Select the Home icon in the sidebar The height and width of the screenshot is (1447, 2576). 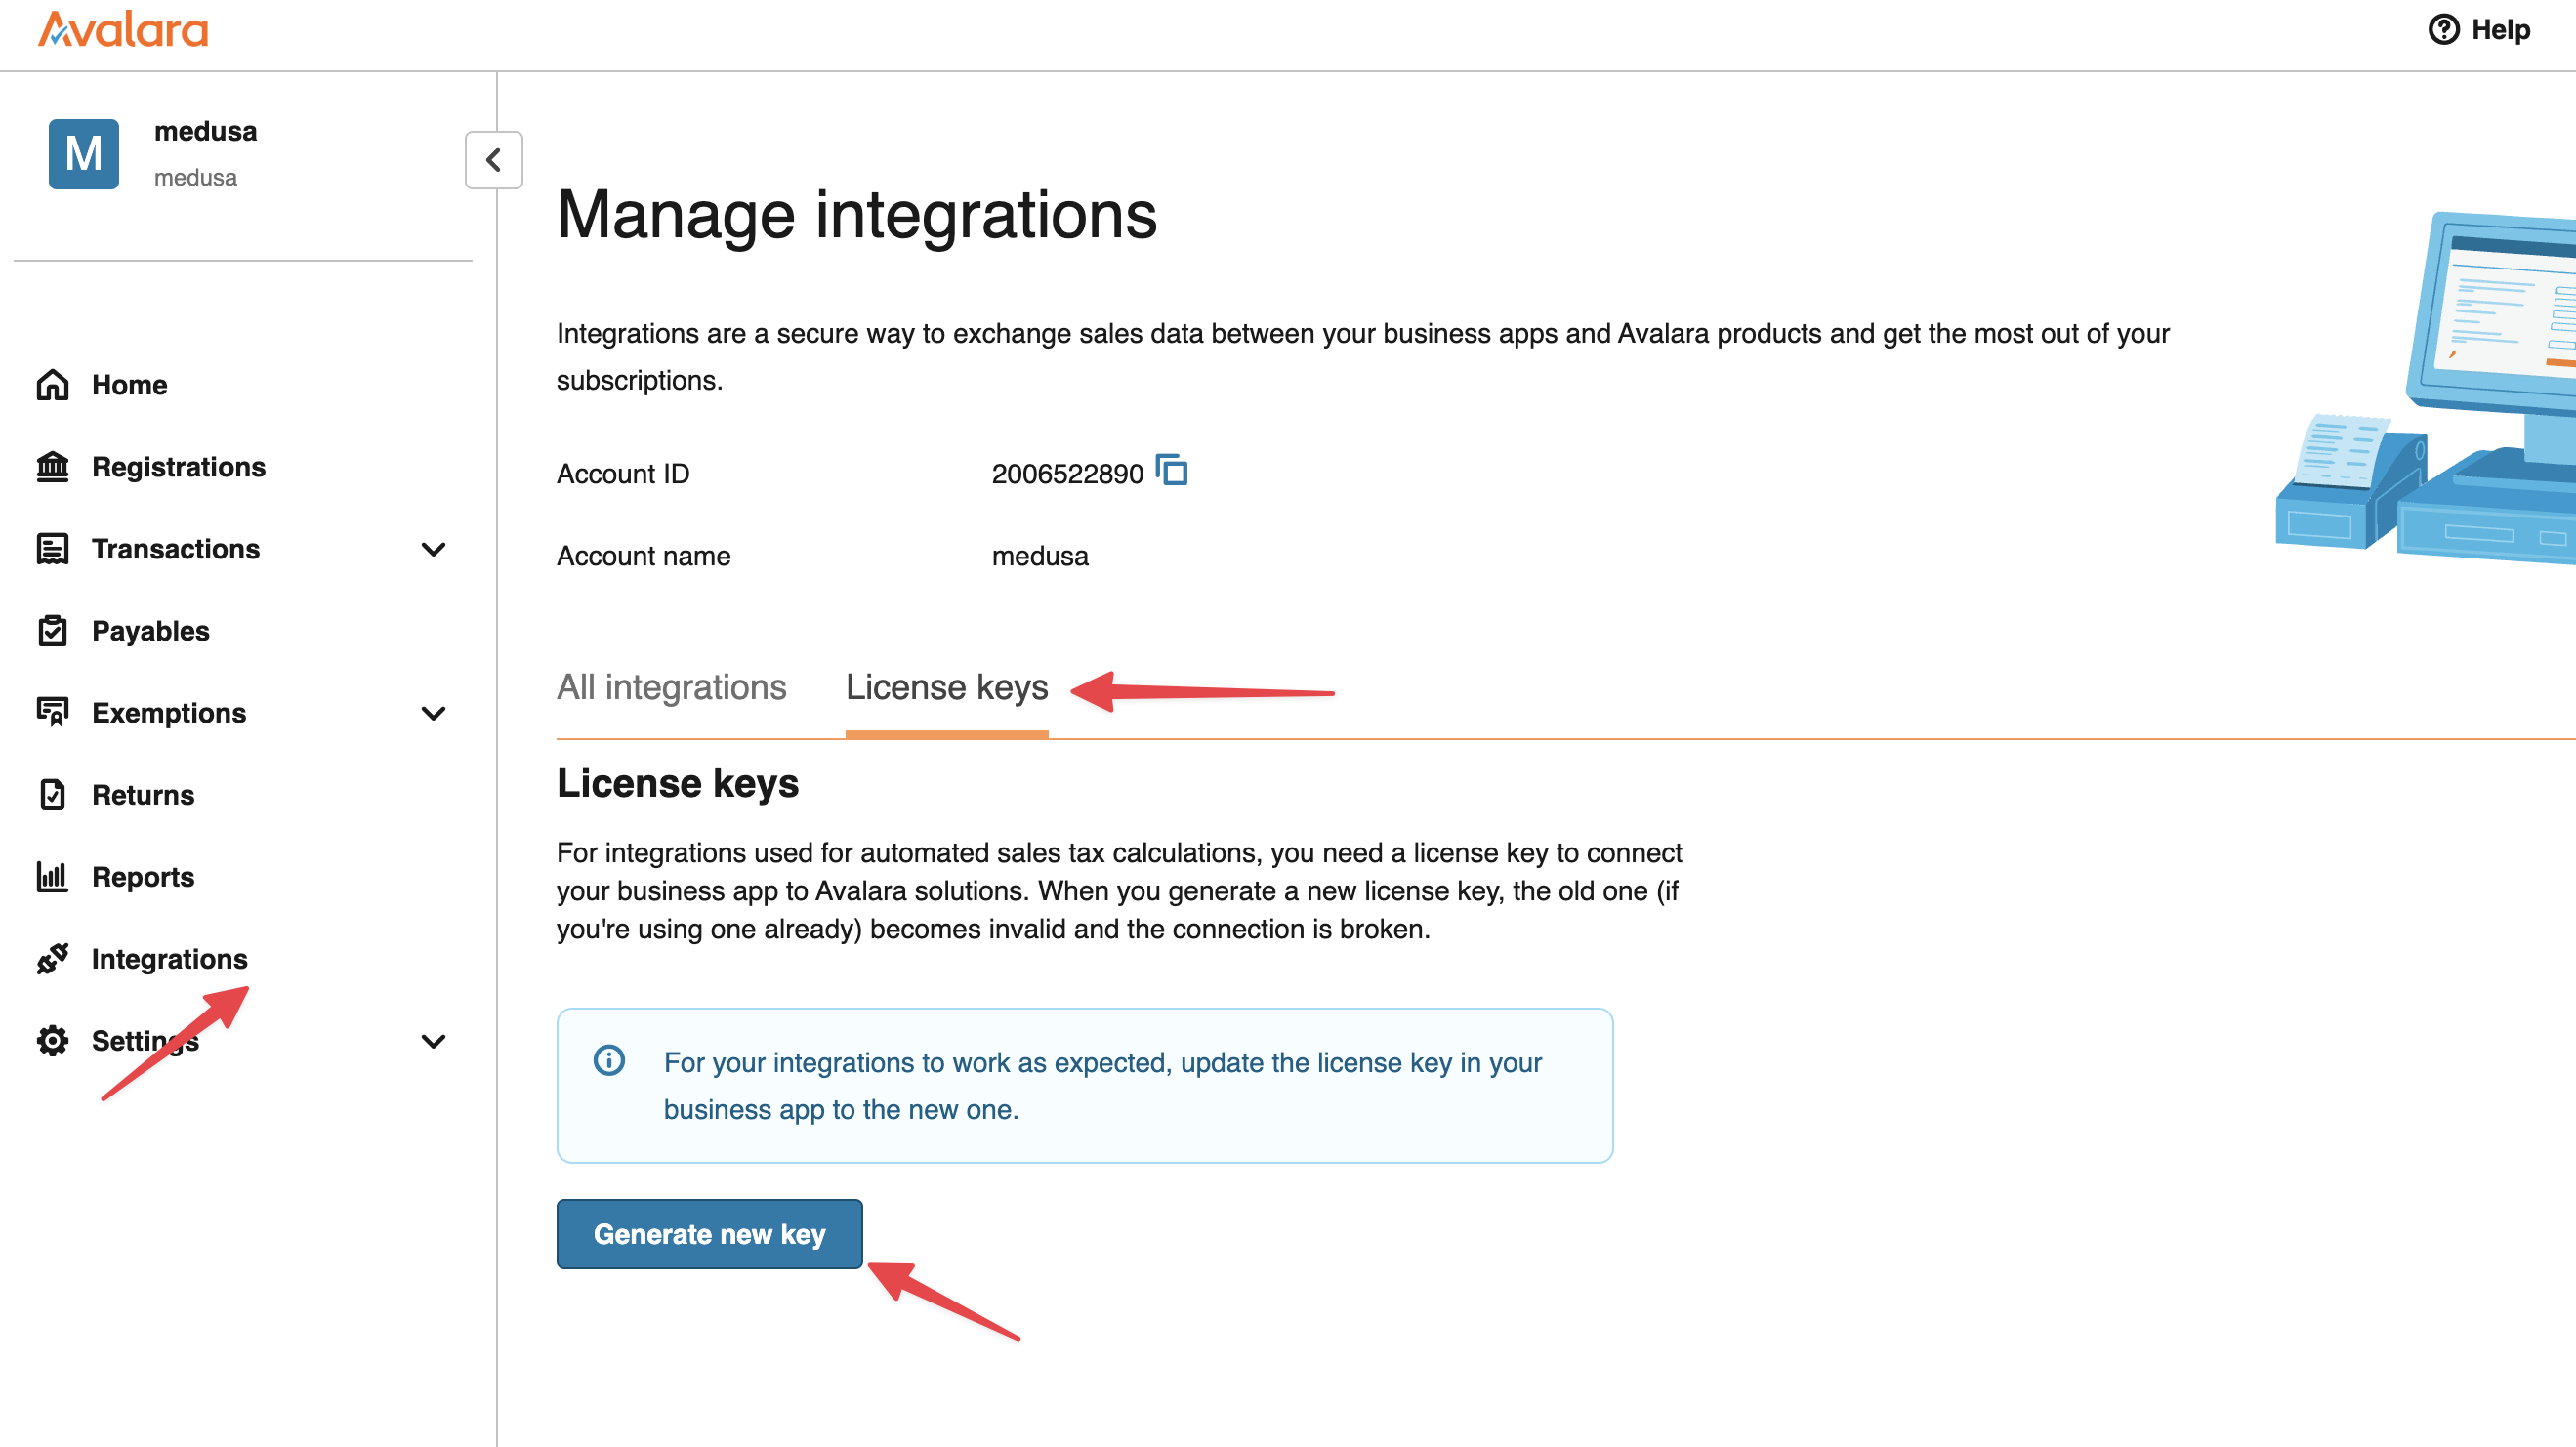point(53,384)
